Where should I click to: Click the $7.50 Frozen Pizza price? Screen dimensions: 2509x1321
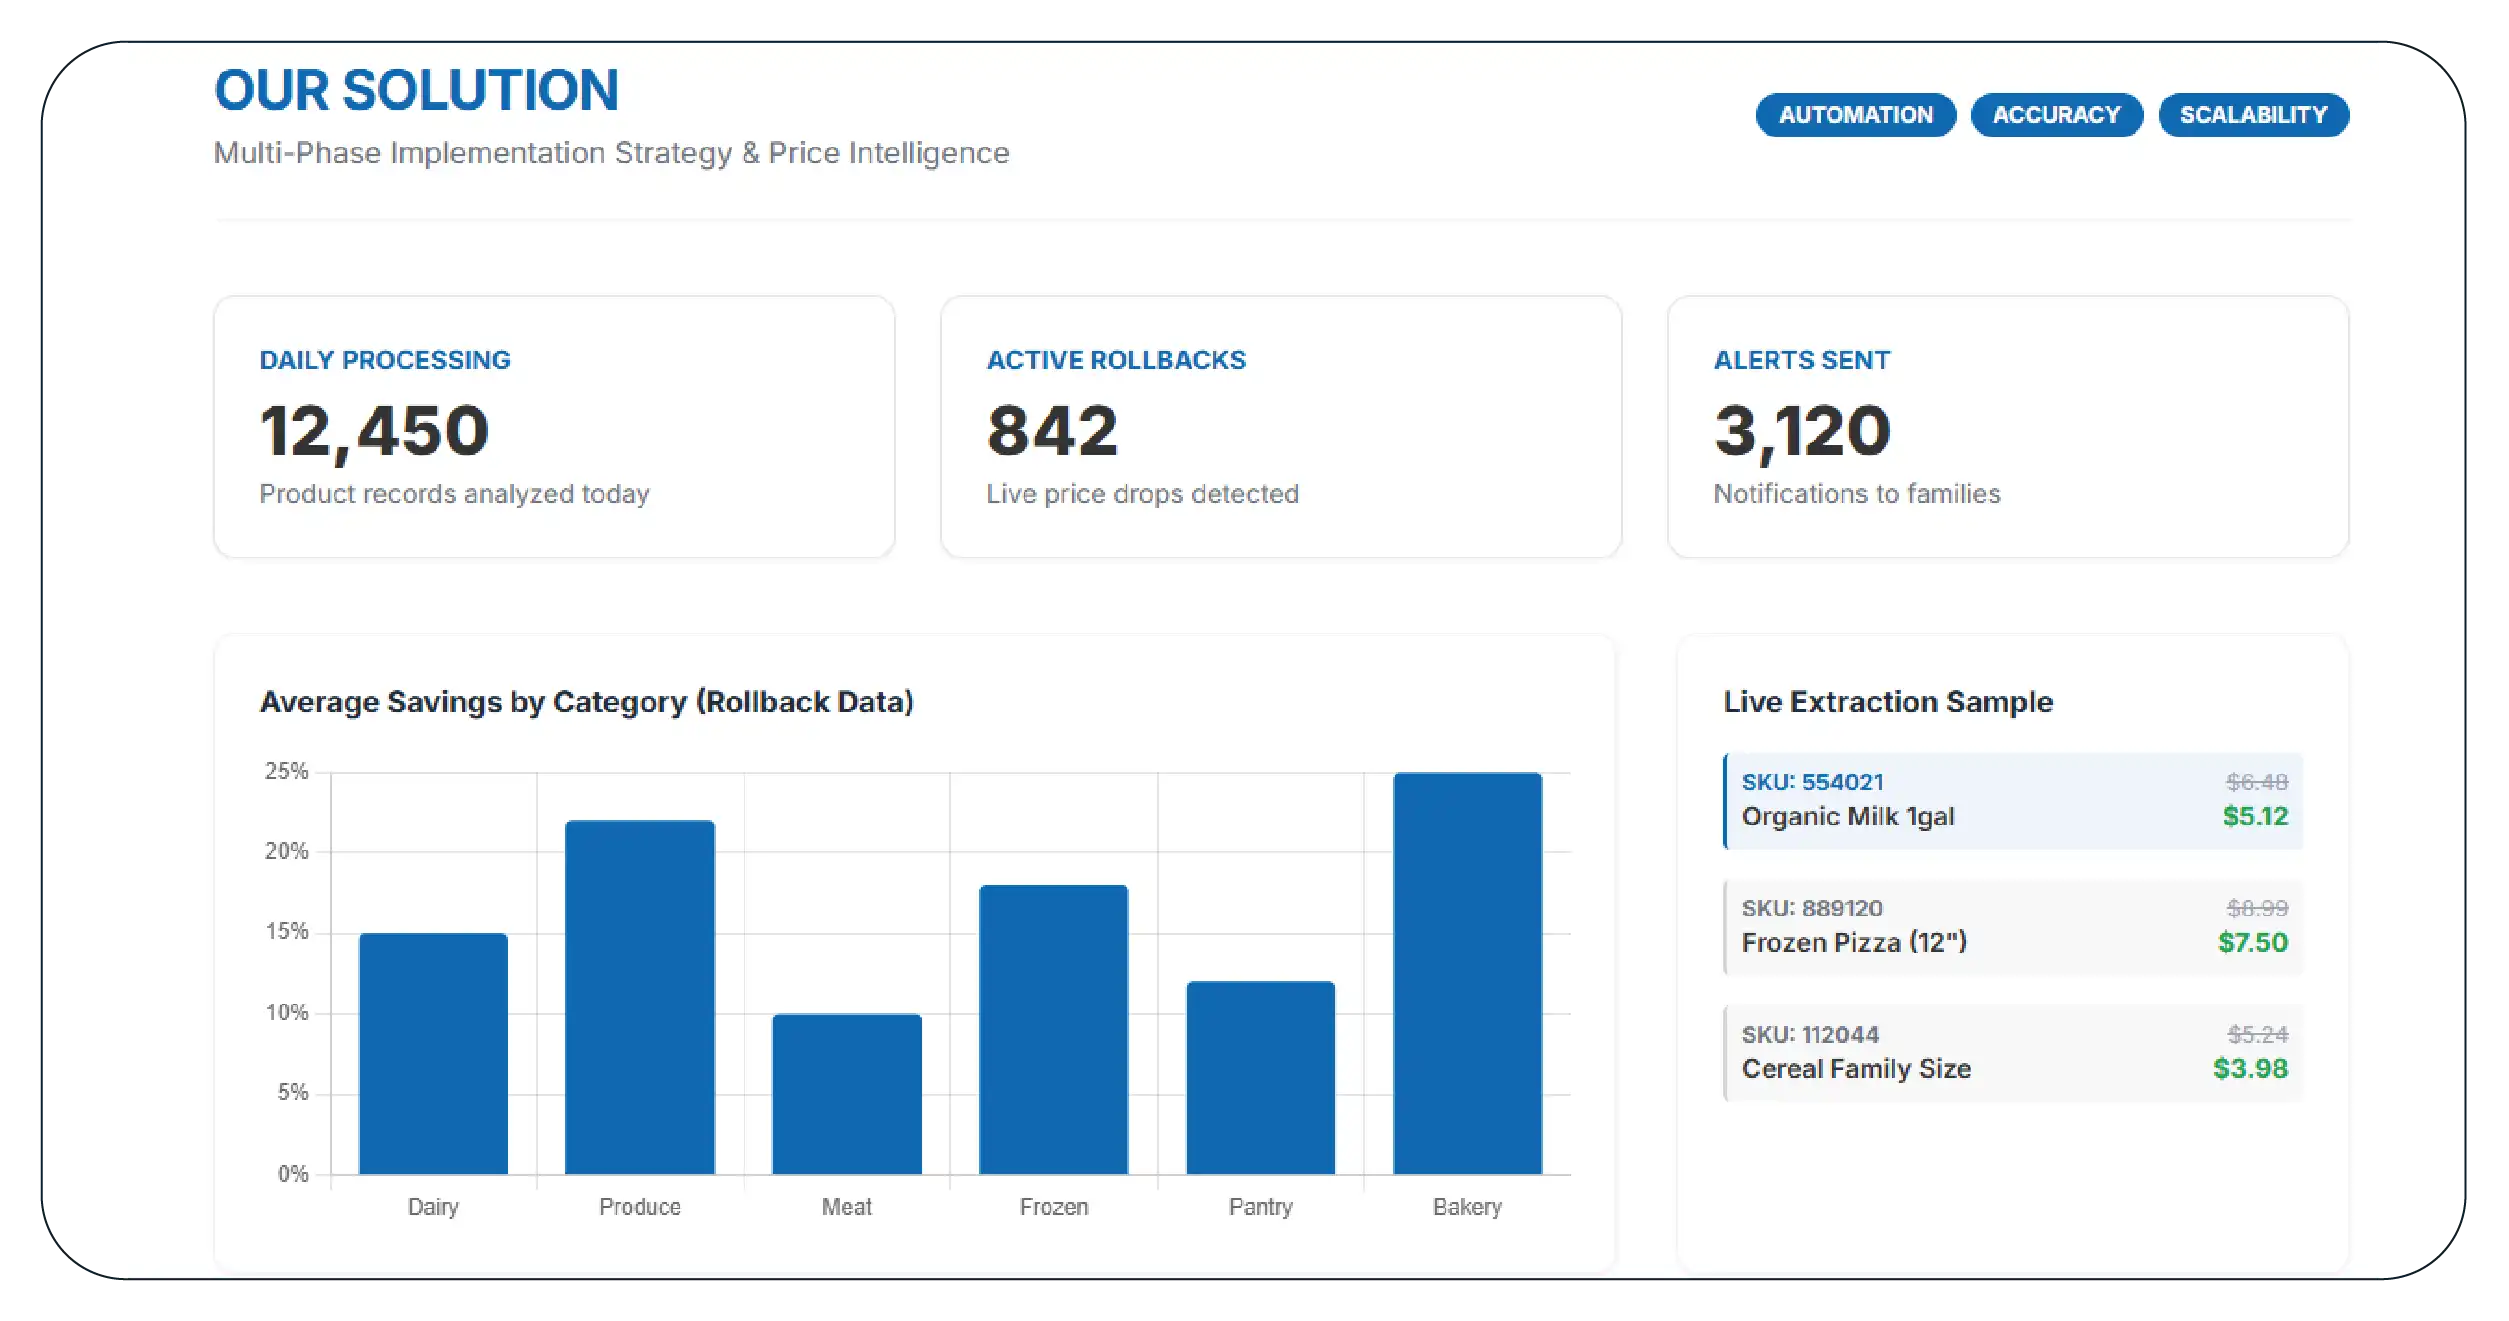[2252, 942]
